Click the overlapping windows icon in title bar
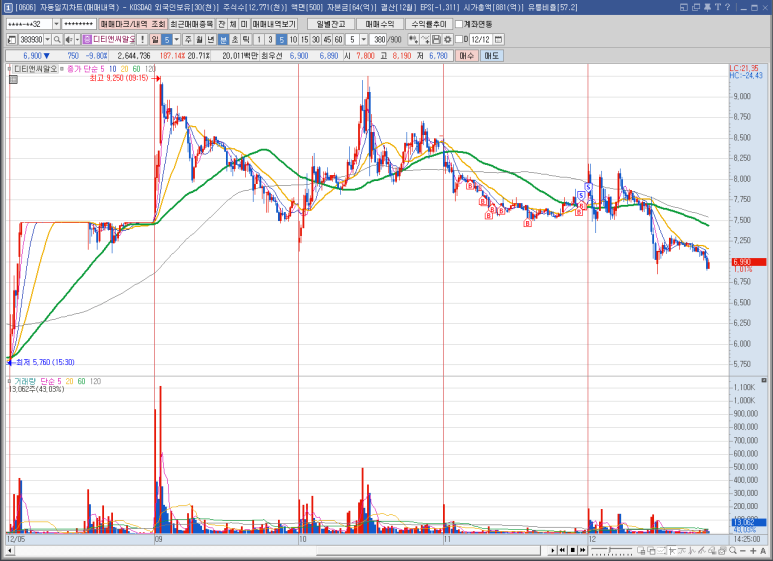The image size is (773, 561). (x=696, y=7)
